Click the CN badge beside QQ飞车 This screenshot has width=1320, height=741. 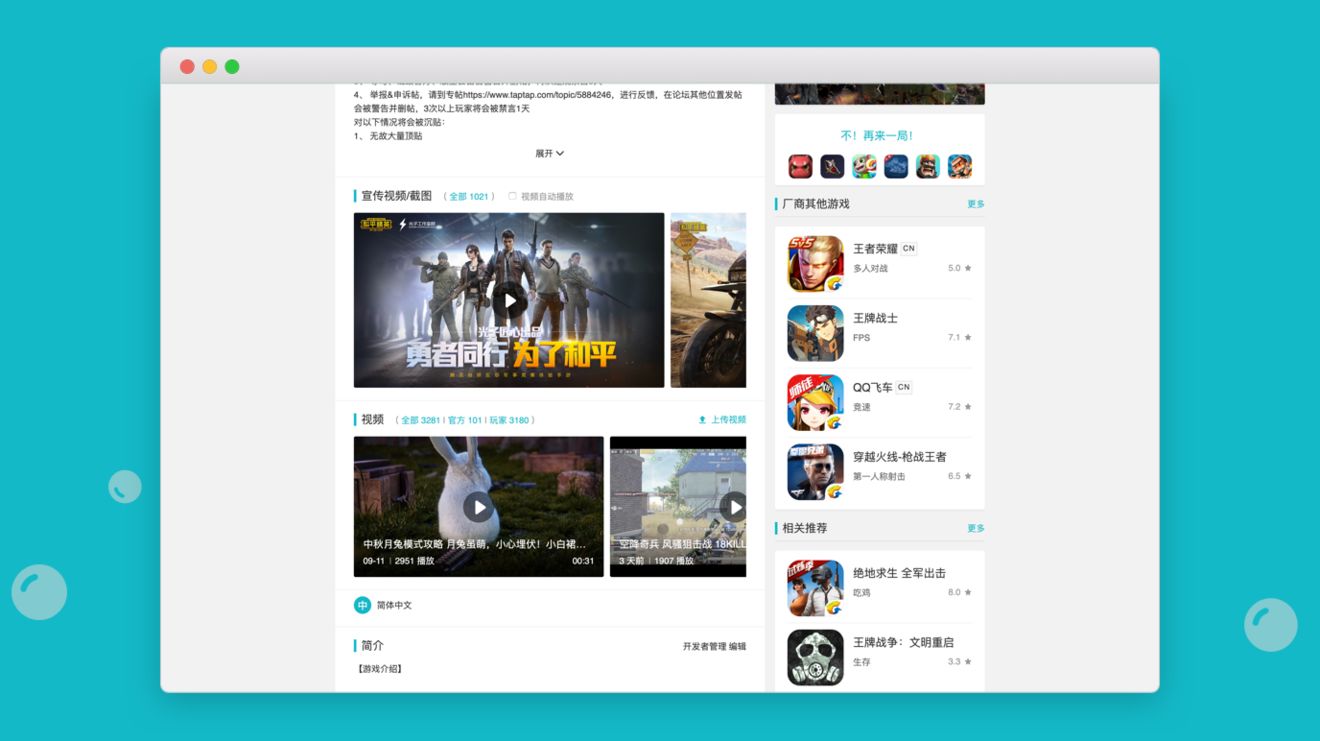tap(904, 387)
